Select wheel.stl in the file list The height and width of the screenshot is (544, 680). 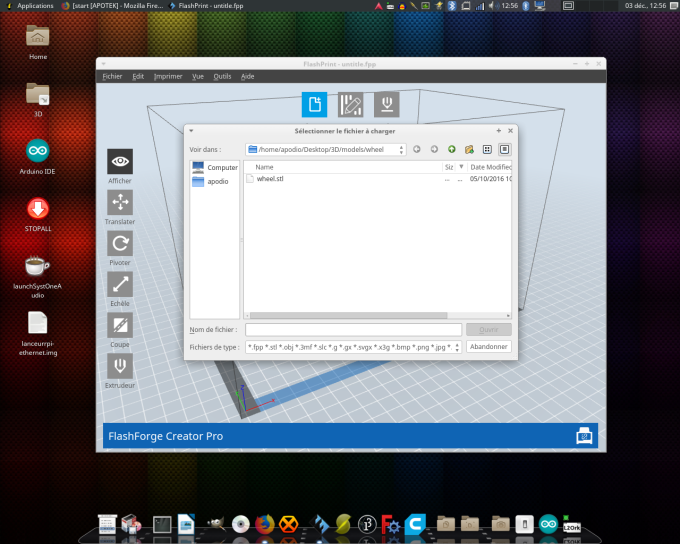[x=270, y=178]
